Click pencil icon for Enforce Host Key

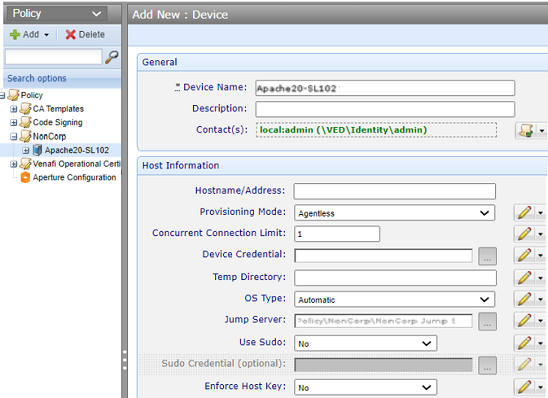point(525,387)
